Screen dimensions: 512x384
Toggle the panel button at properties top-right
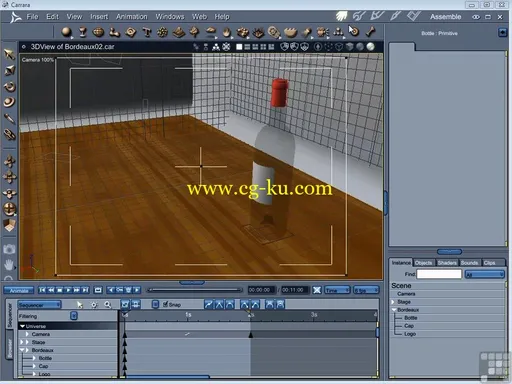coord(502,32)
